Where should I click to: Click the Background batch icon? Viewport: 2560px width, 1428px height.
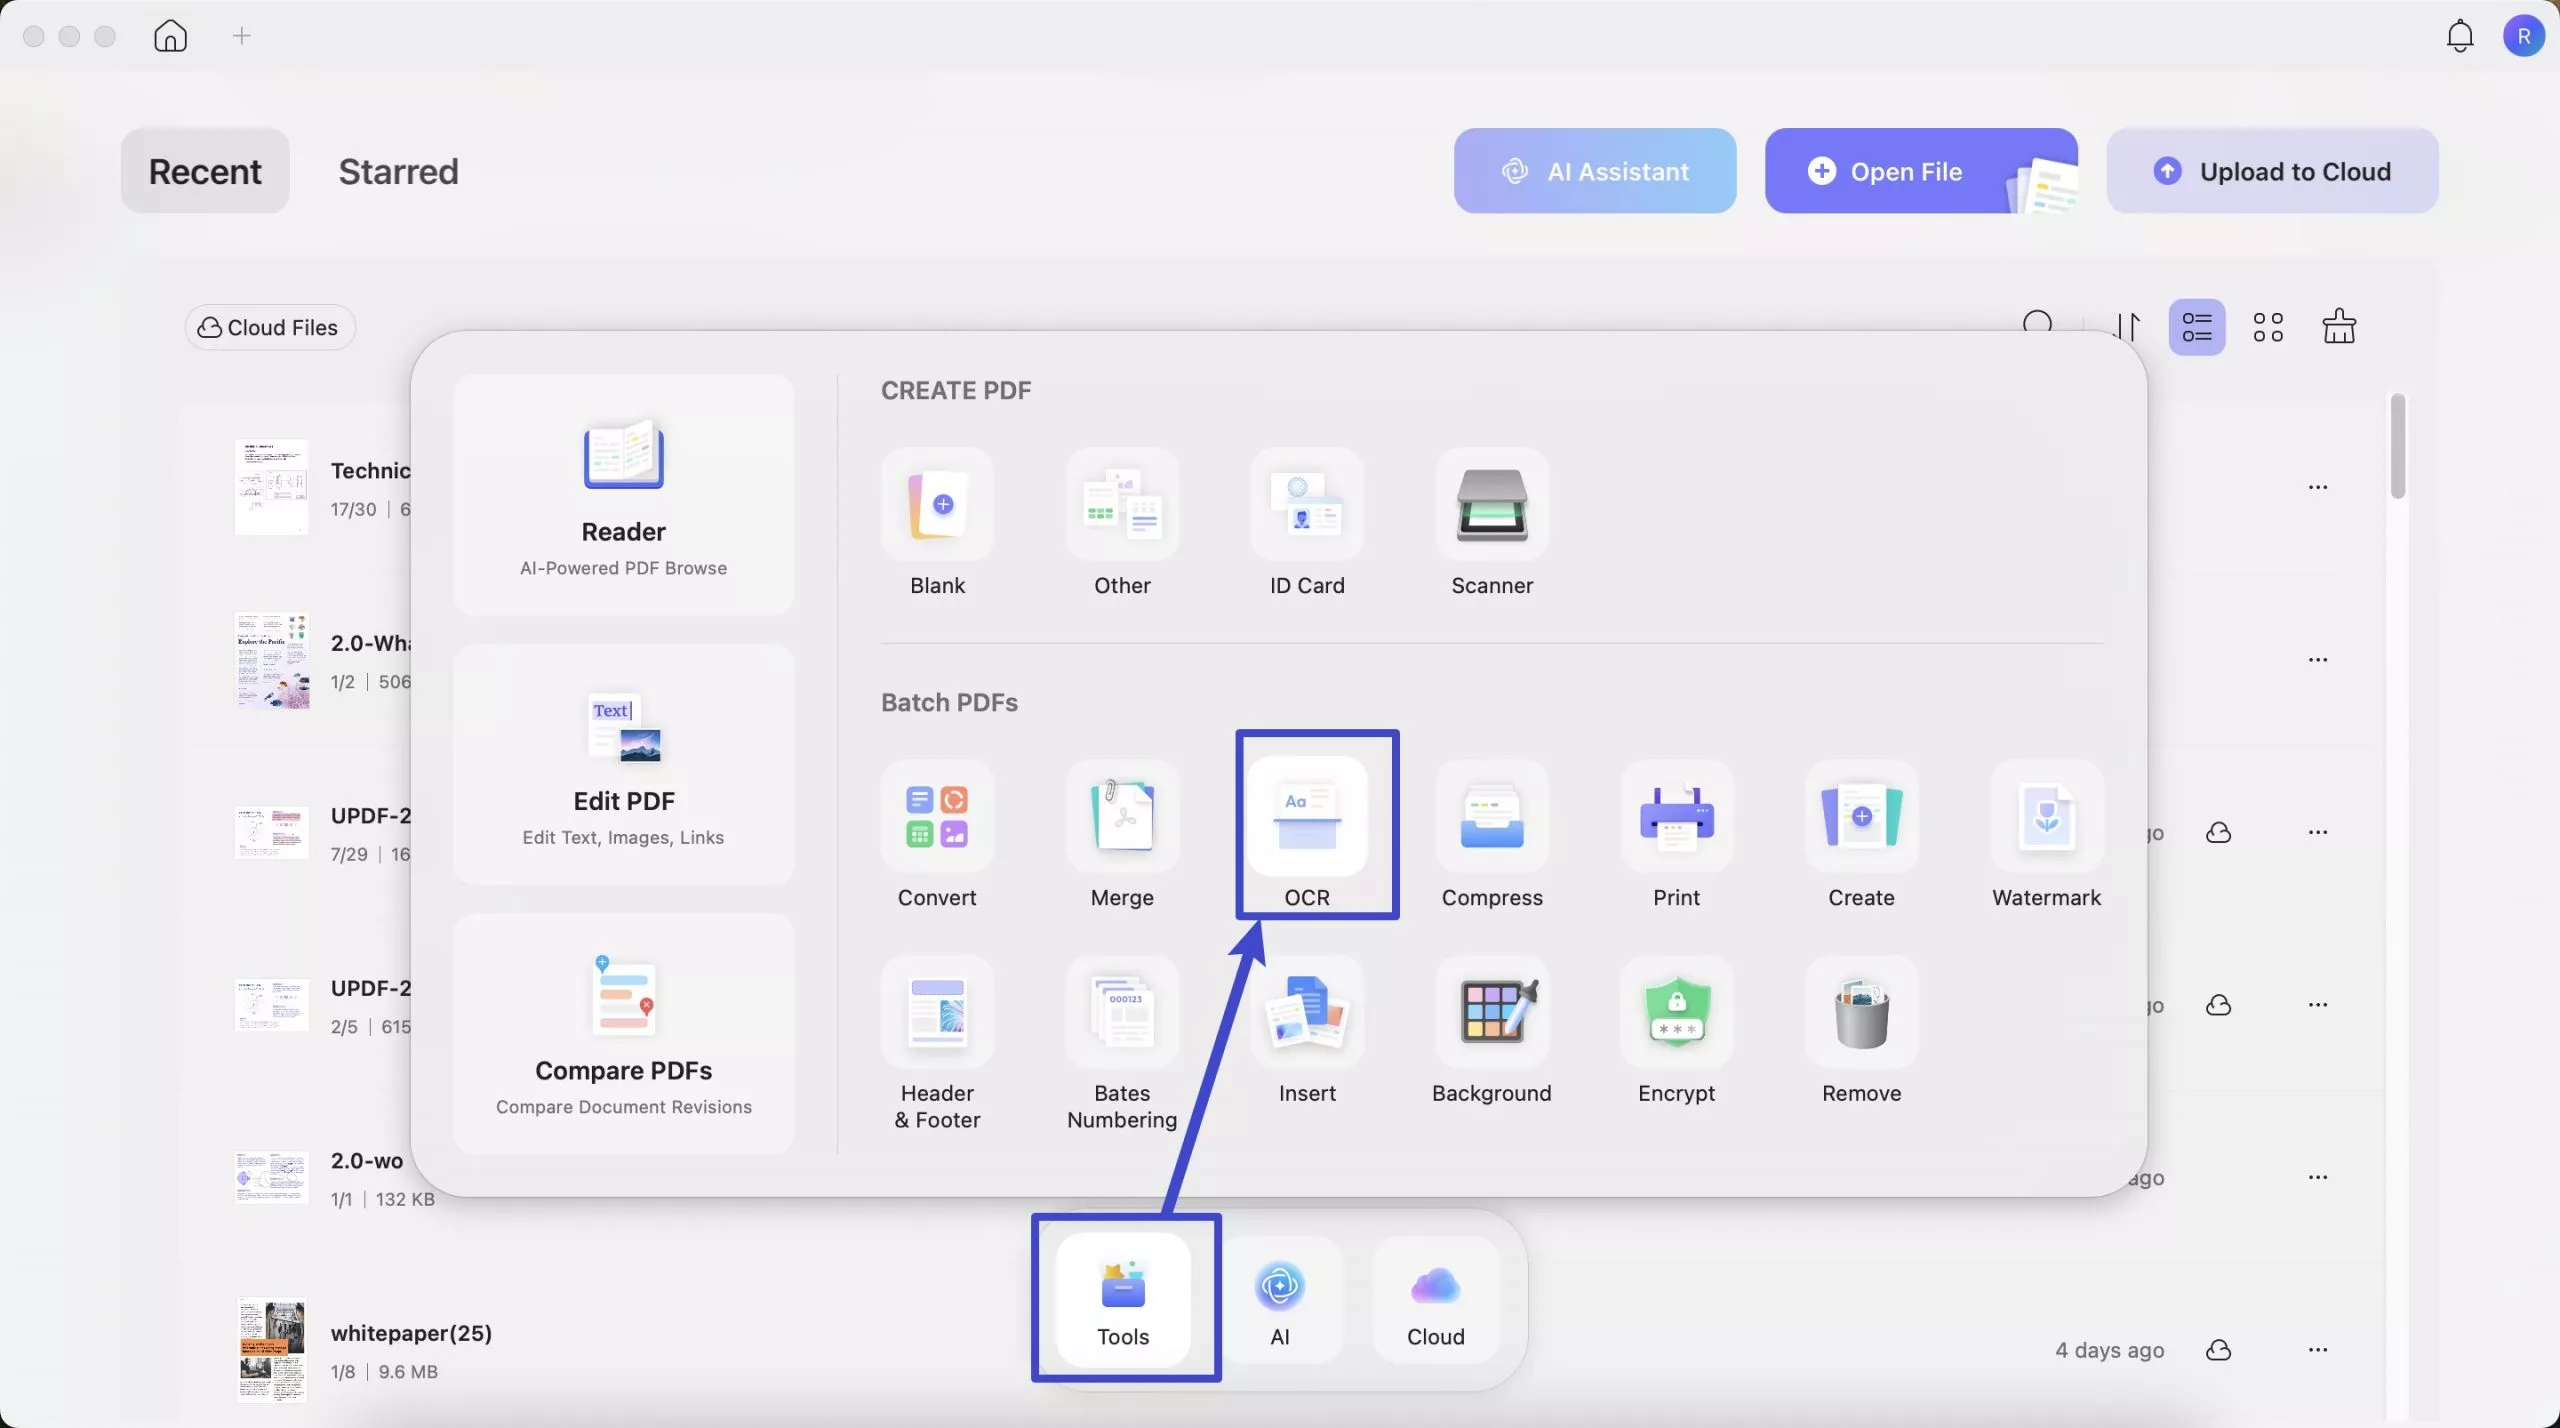click(x=1491, y=1014)
